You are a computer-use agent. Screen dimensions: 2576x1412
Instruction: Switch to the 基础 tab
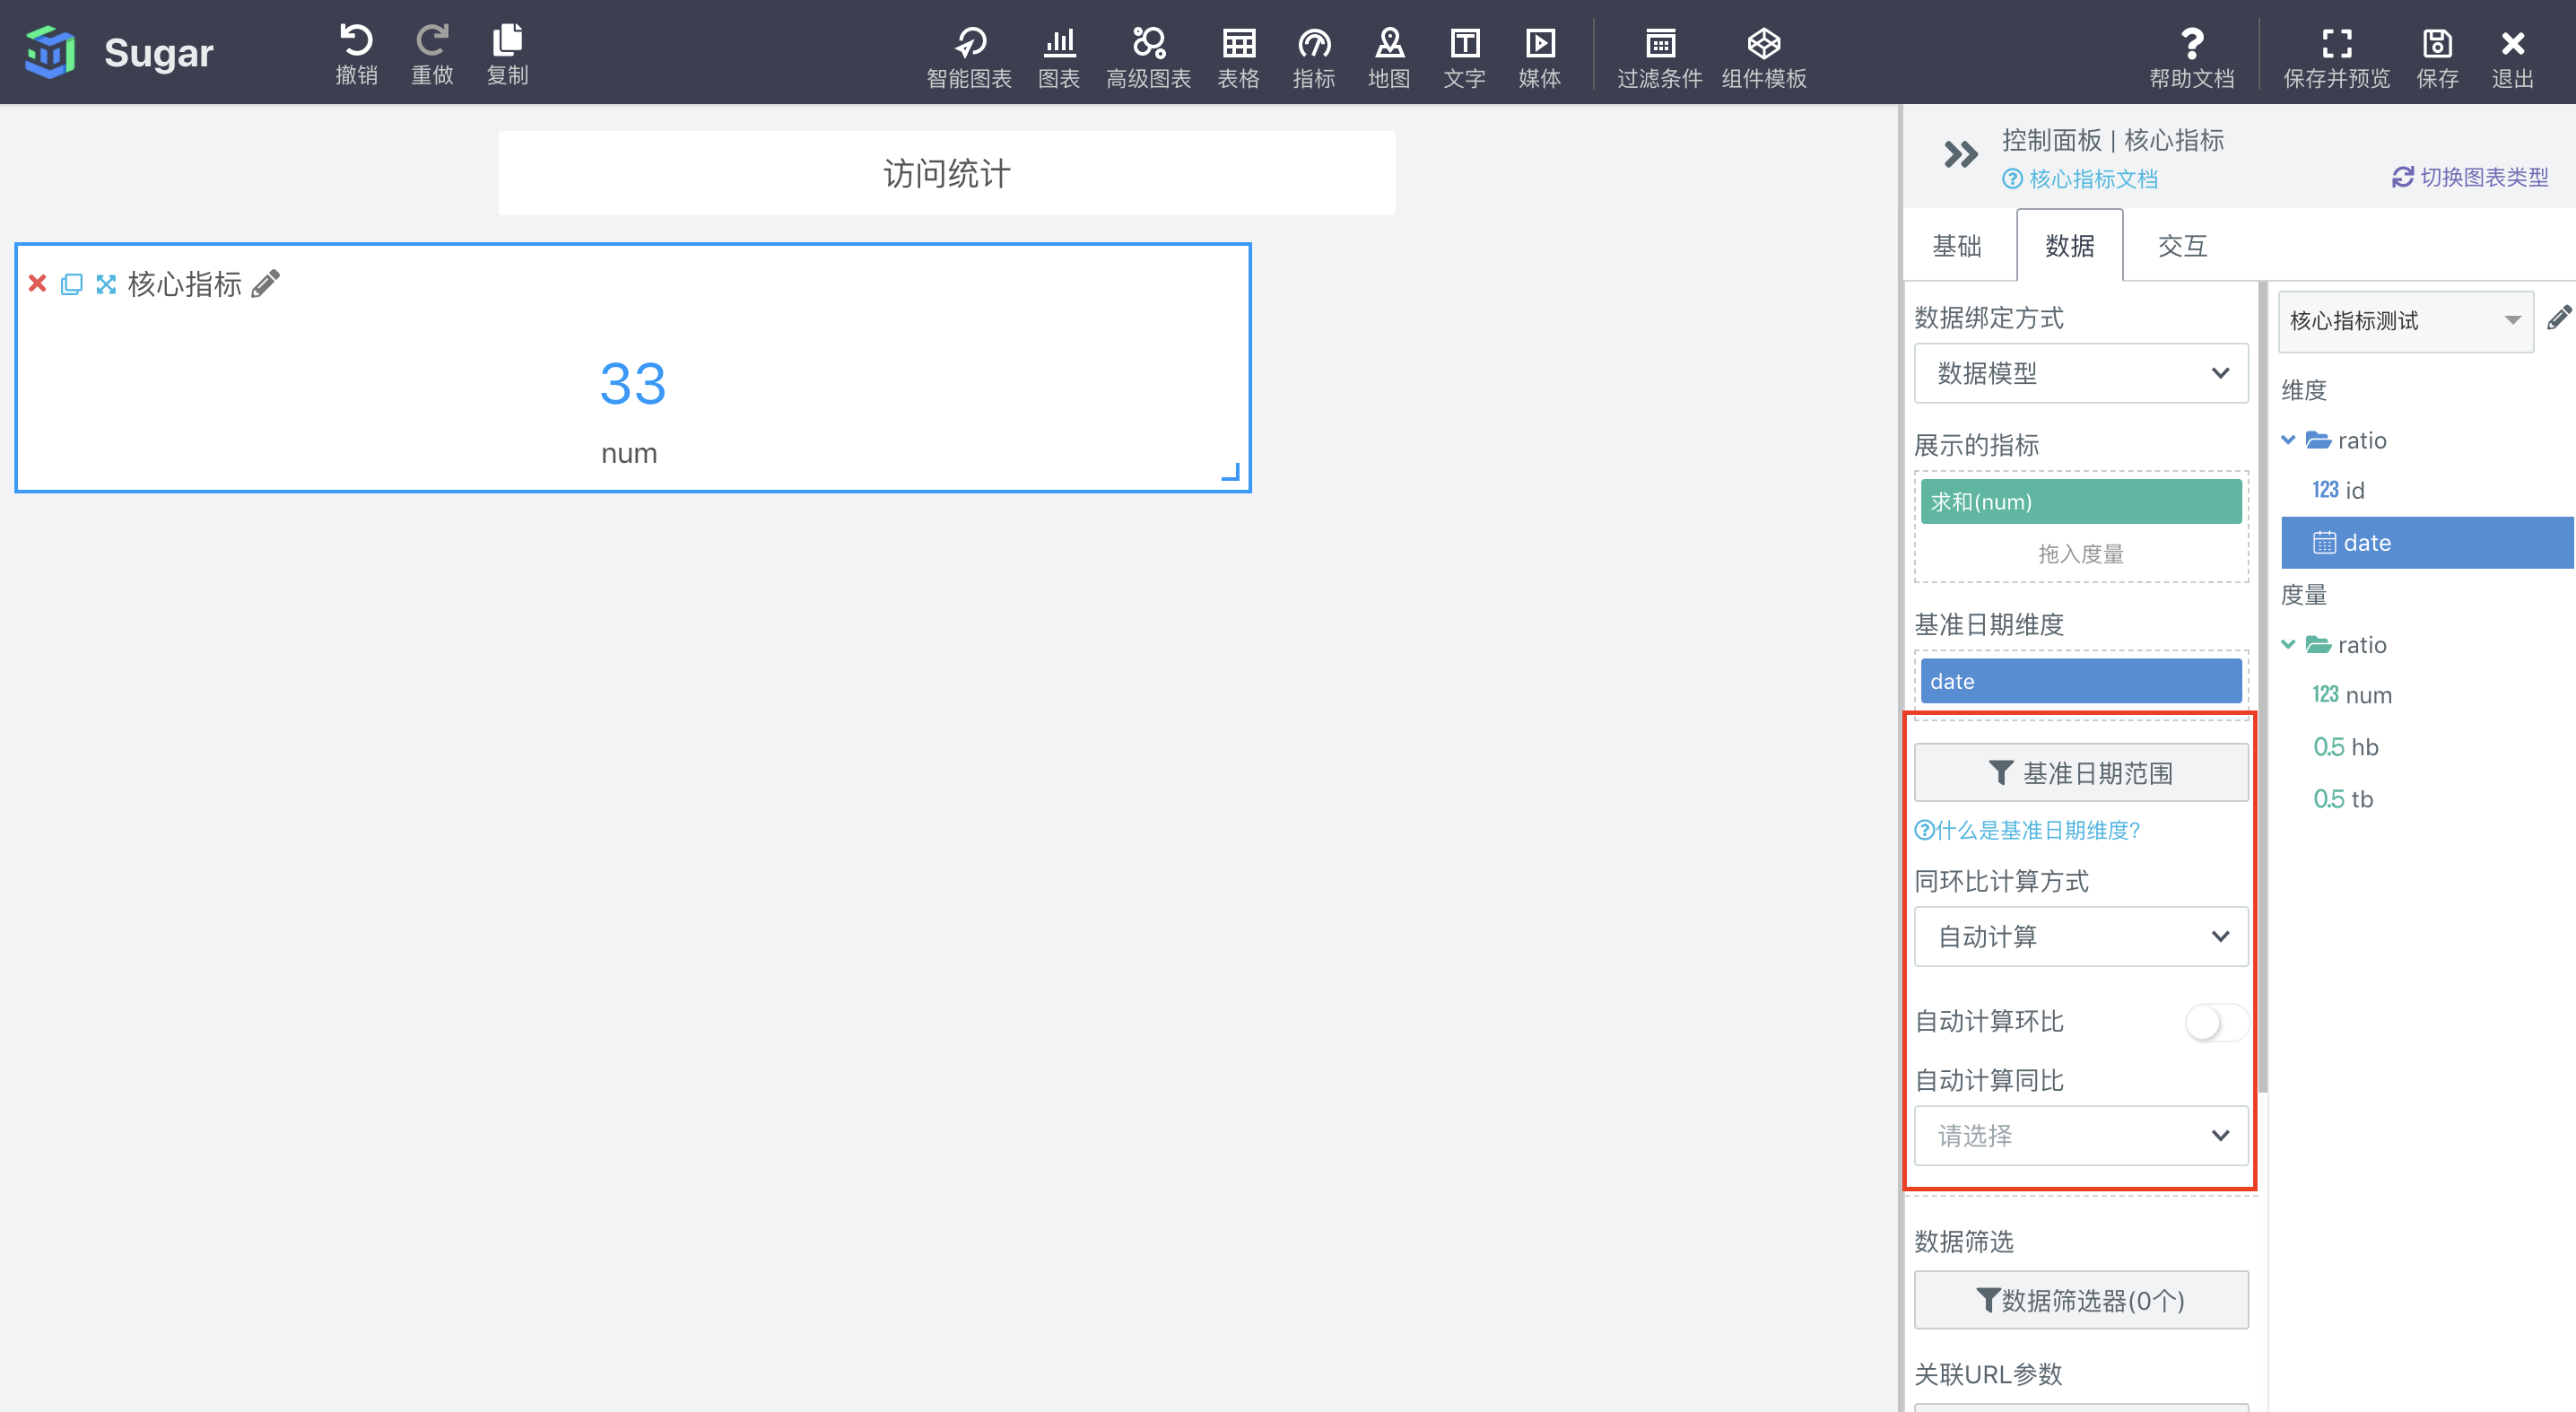point(1956,246)
